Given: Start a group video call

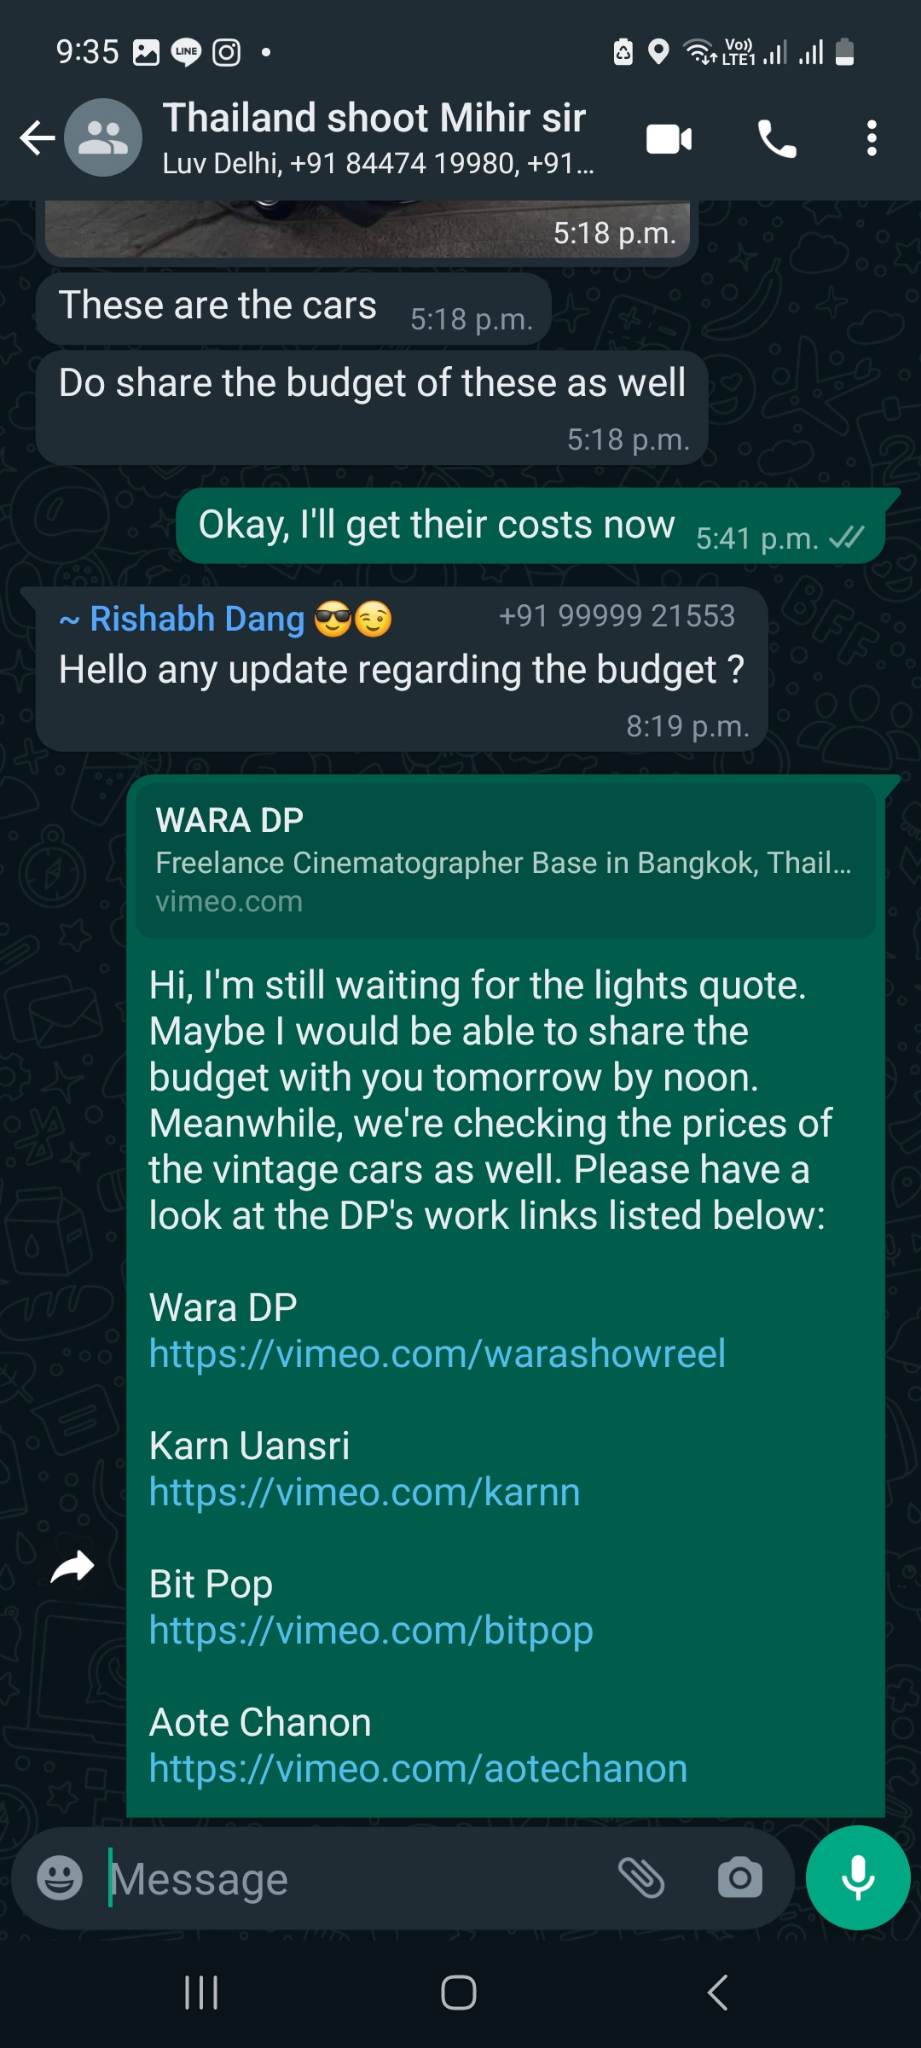Looking at the screenshot, I should (x=669, y=139).
